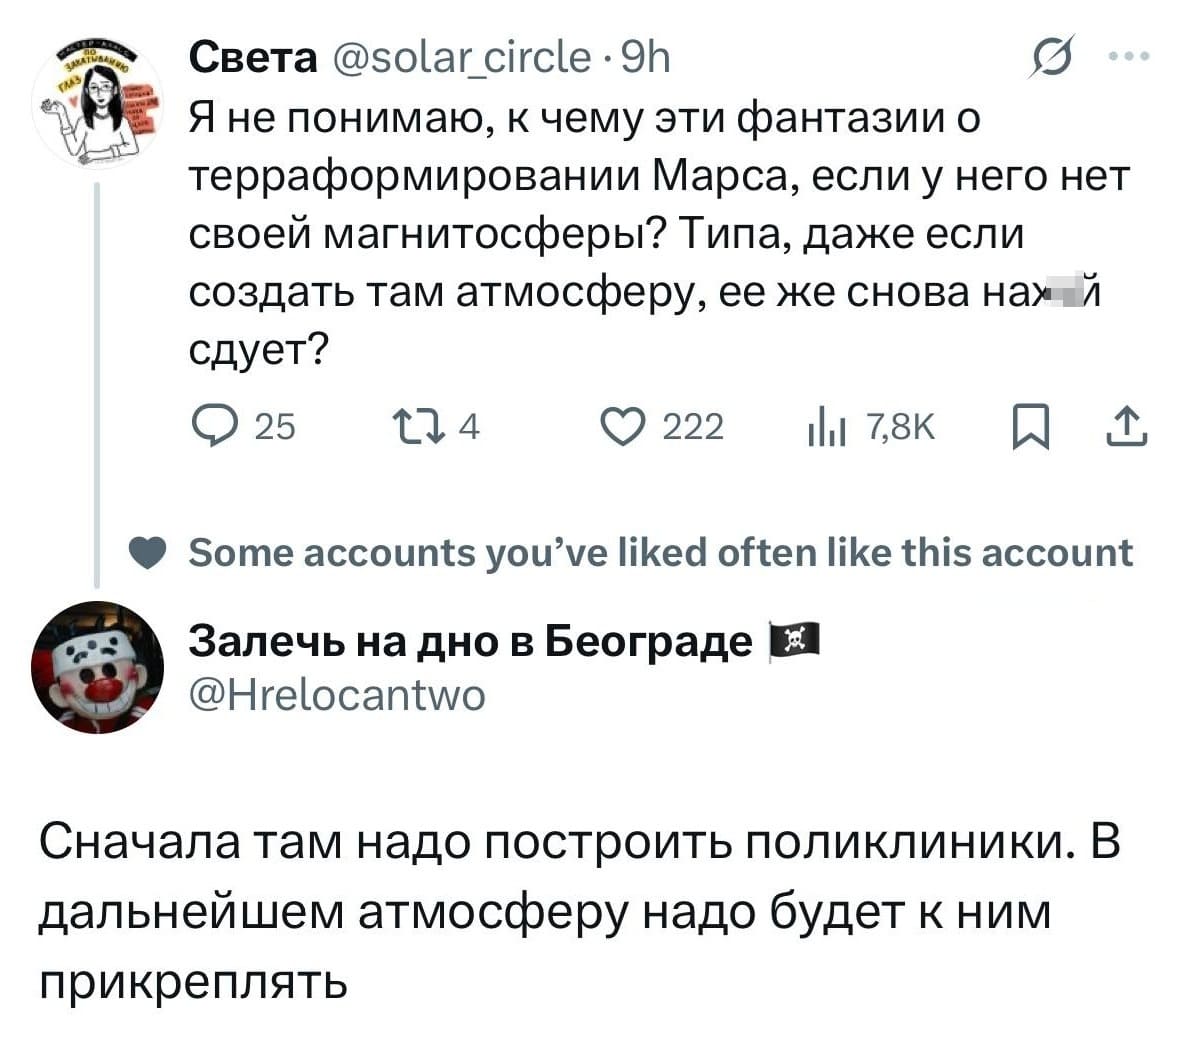Image resolution: width=1179 pixels, height=1053 pixels.
Task: Open Света's profile picture
Action: [98, 105]
